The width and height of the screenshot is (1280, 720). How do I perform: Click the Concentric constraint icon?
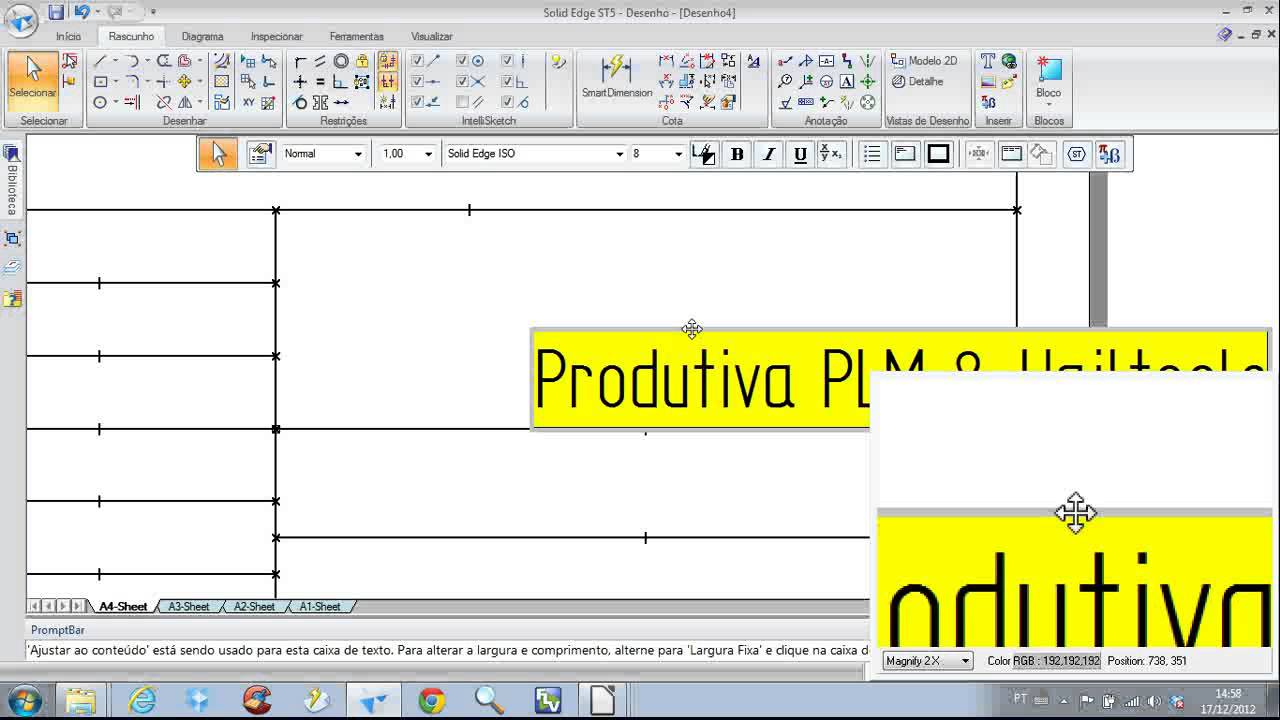point(341,61)
